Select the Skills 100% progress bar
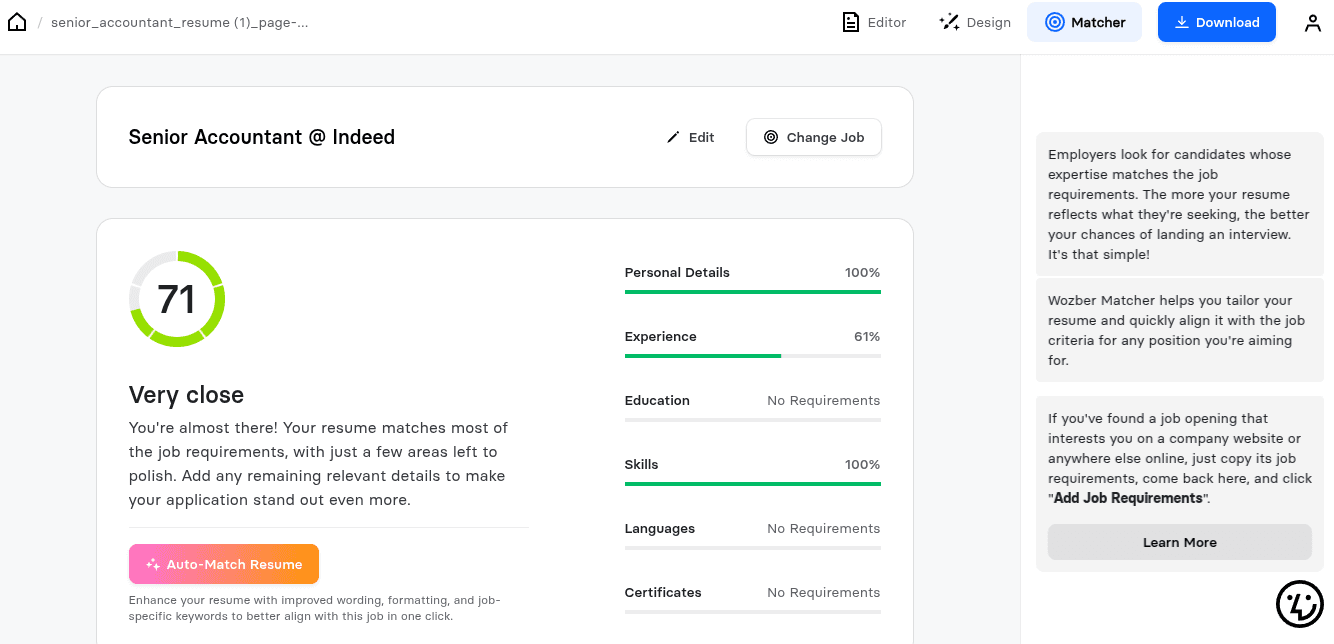 click(753, 484)
